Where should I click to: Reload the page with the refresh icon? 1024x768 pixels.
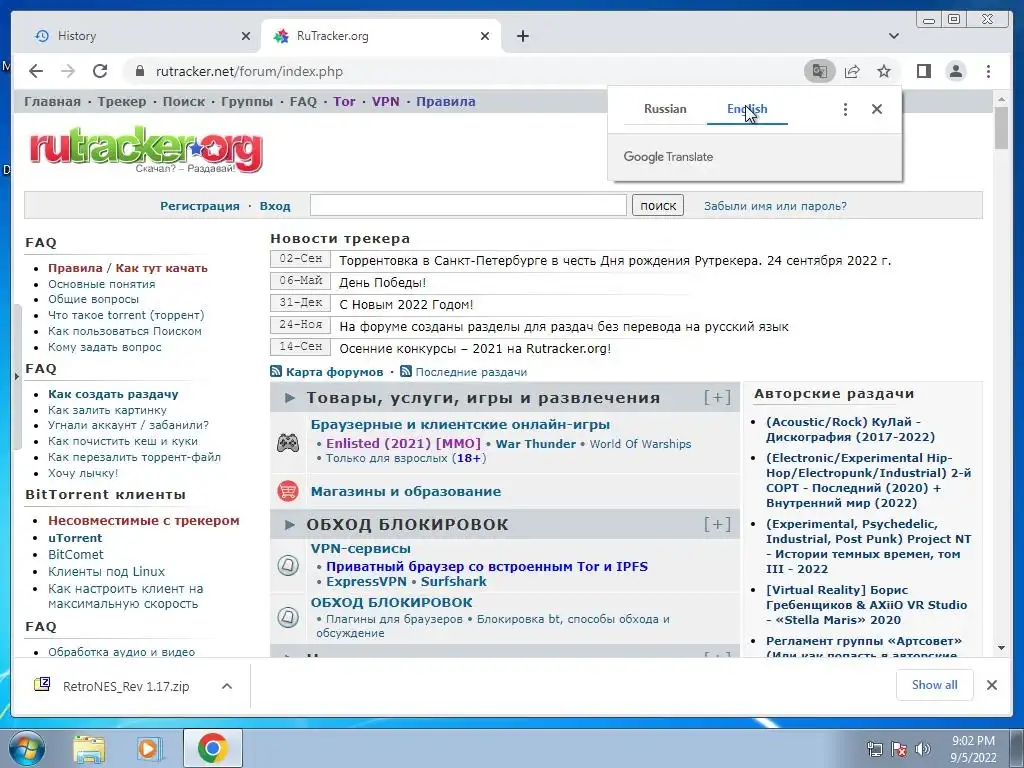click(x=100, y=71)
